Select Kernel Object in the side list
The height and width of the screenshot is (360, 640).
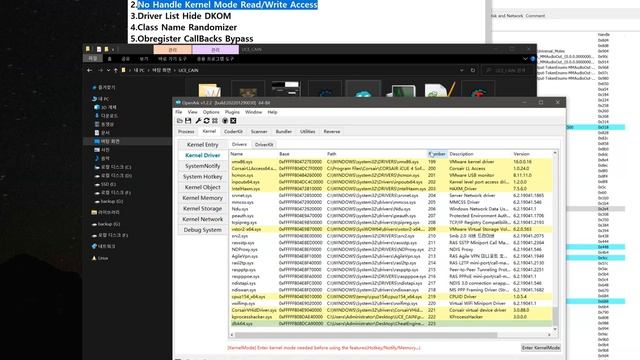[202, 187]
